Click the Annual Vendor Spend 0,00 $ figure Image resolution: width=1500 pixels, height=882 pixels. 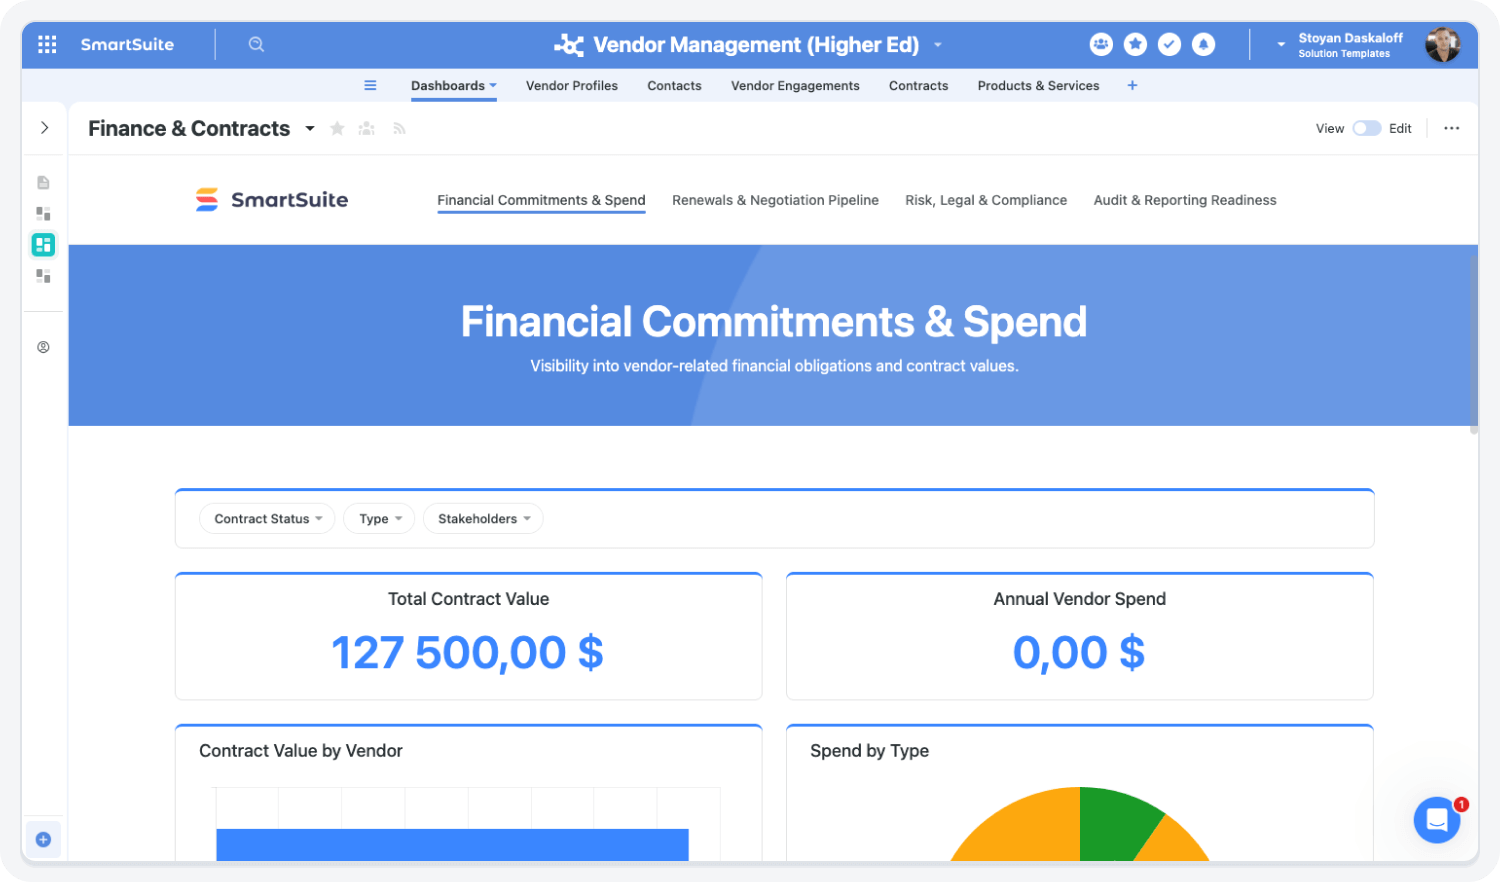(x=1079, y=652)
